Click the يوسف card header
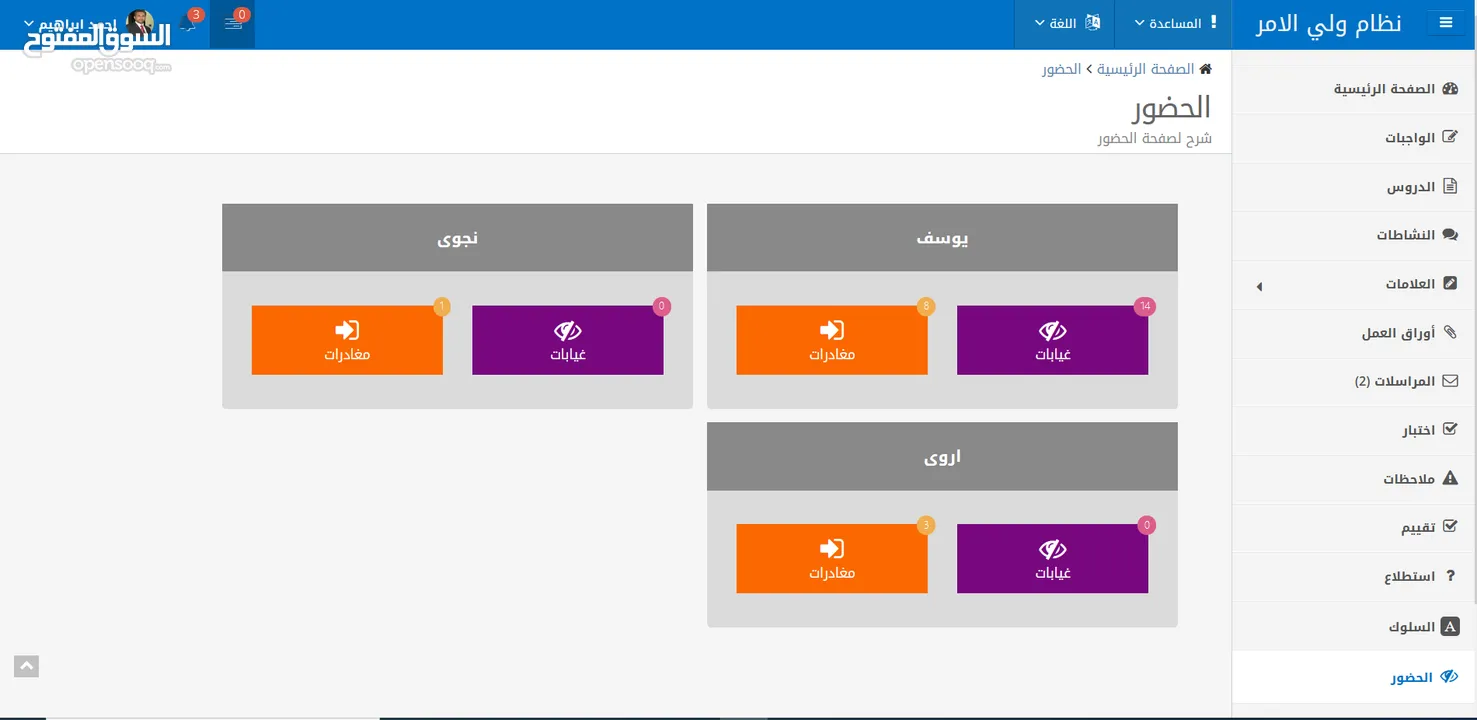The width and height of the screenshot is (1477, 720). pyautogui.click(x=942, y=238)
